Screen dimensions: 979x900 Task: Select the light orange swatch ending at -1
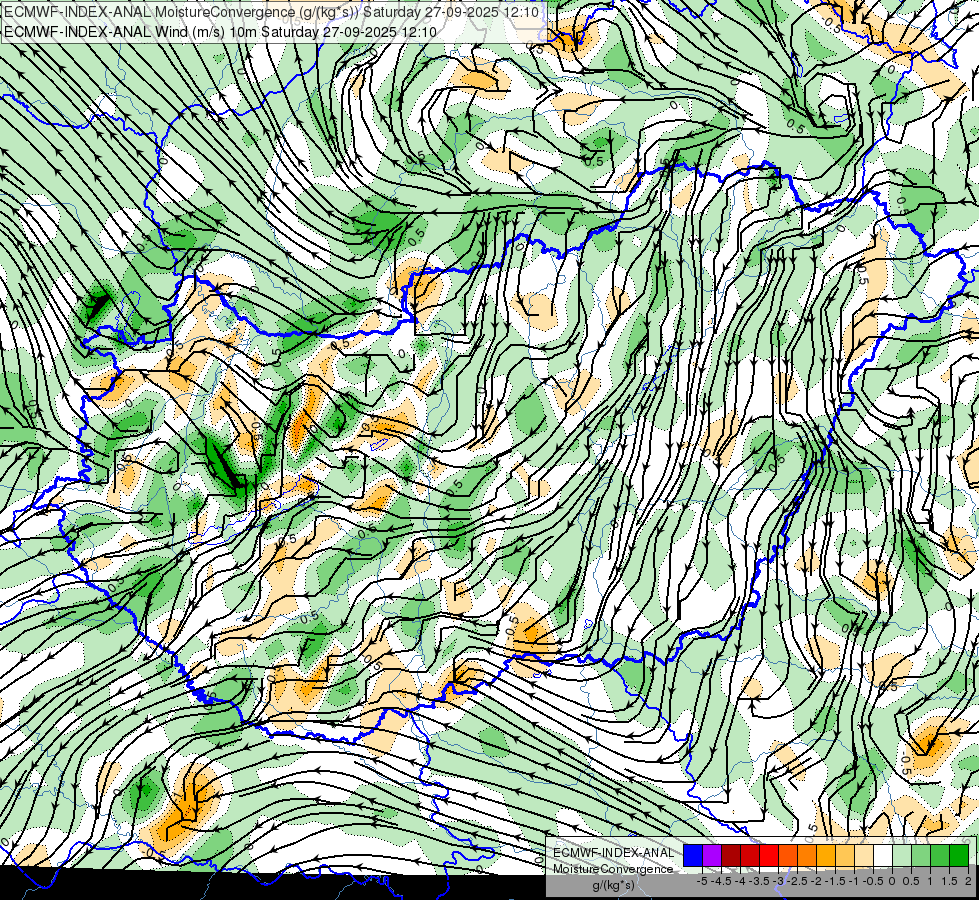coord(845,856)
